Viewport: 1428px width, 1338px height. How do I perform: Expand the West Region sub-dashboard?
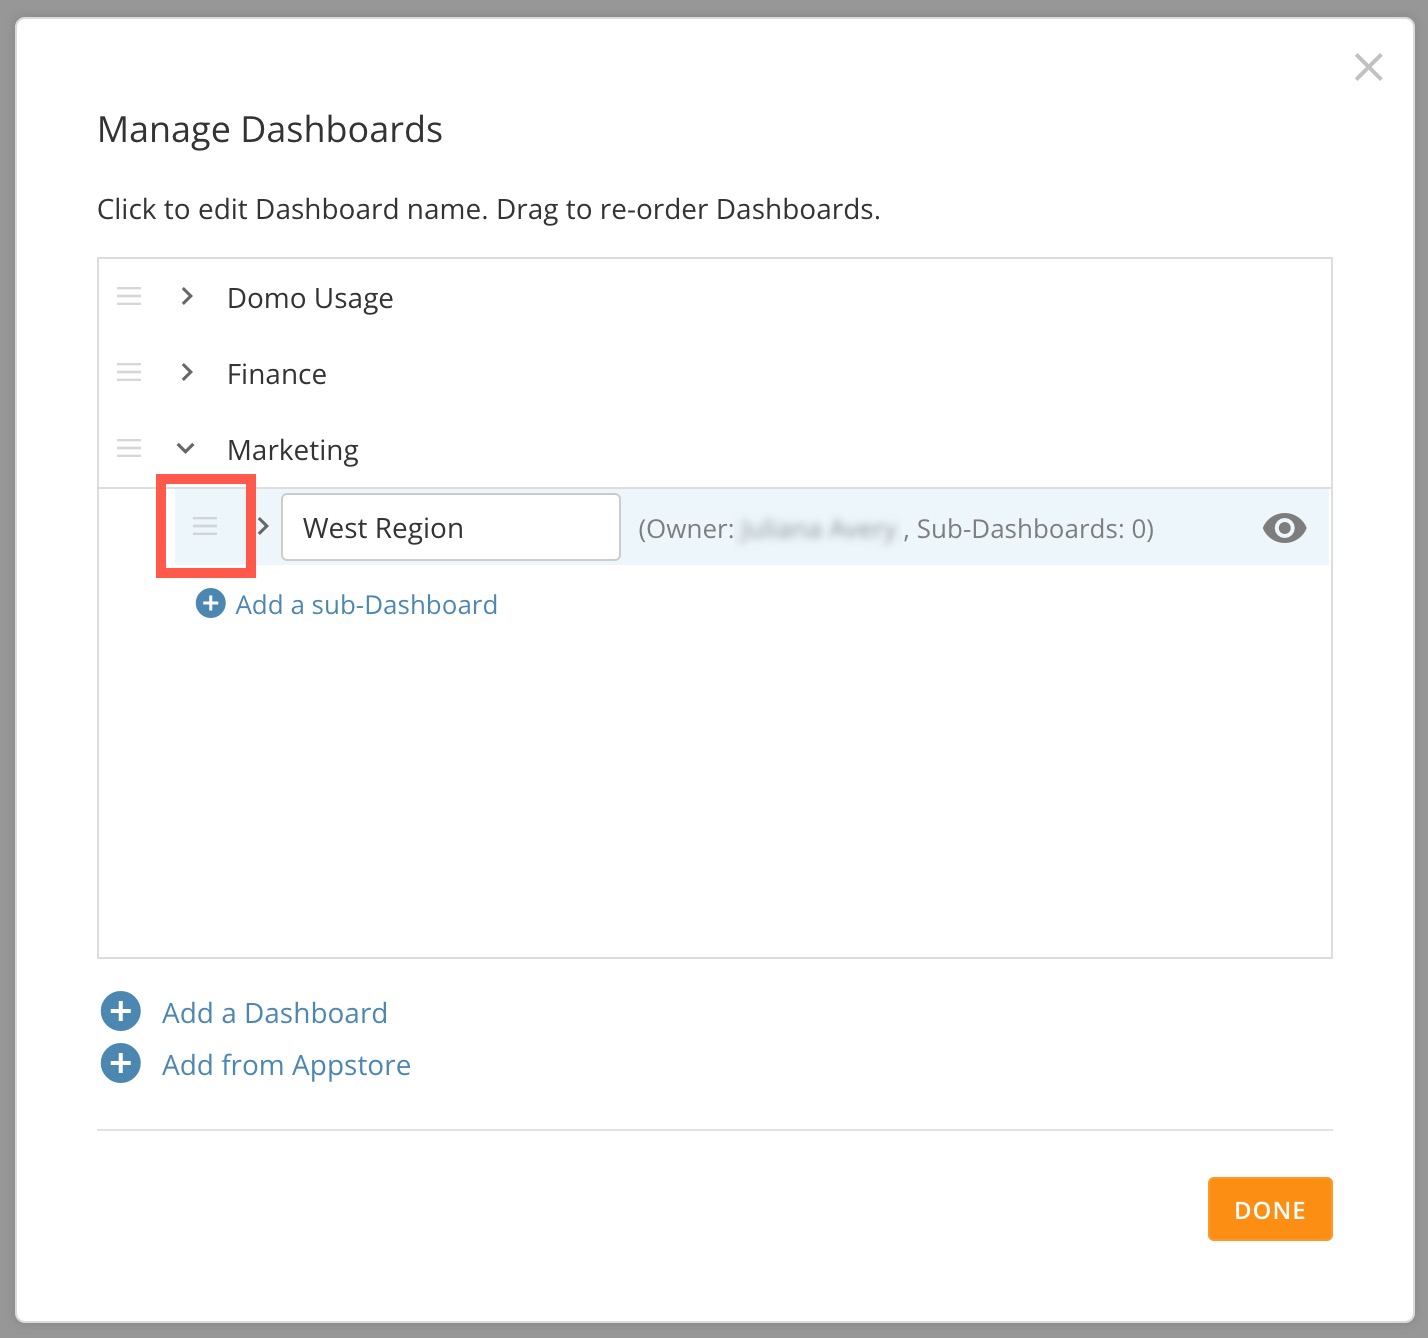pyautogui.click(x=263, y=526)
